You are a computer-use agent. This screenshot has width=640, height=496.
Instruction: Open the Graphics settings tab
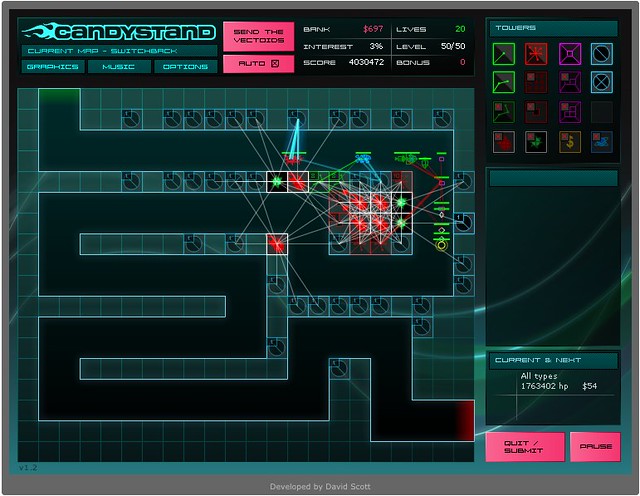click(x=53, y=67)
